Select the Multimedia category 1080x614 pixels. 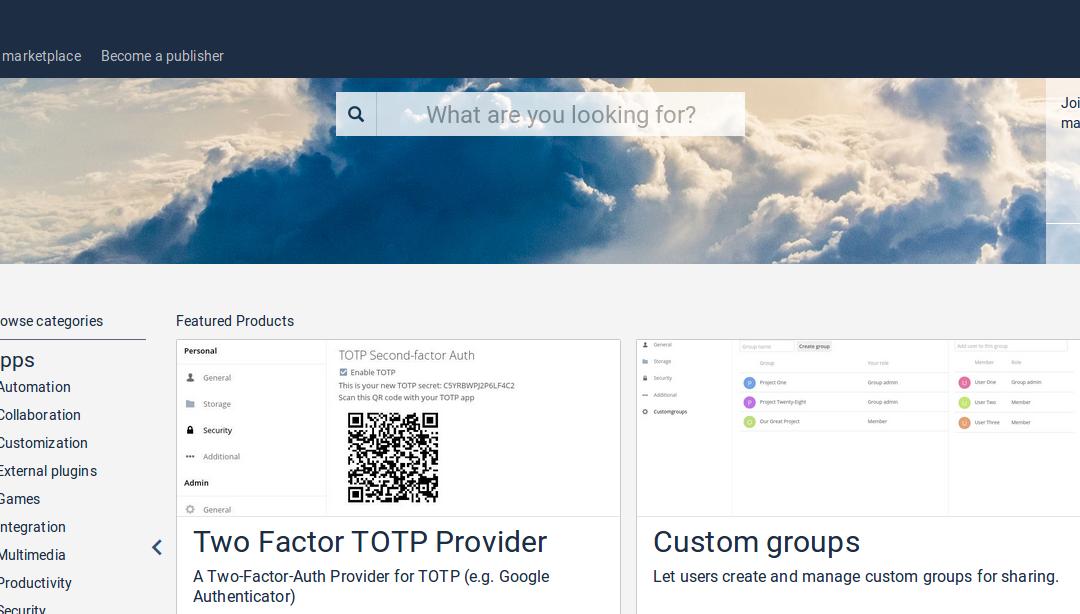point(33,555)
